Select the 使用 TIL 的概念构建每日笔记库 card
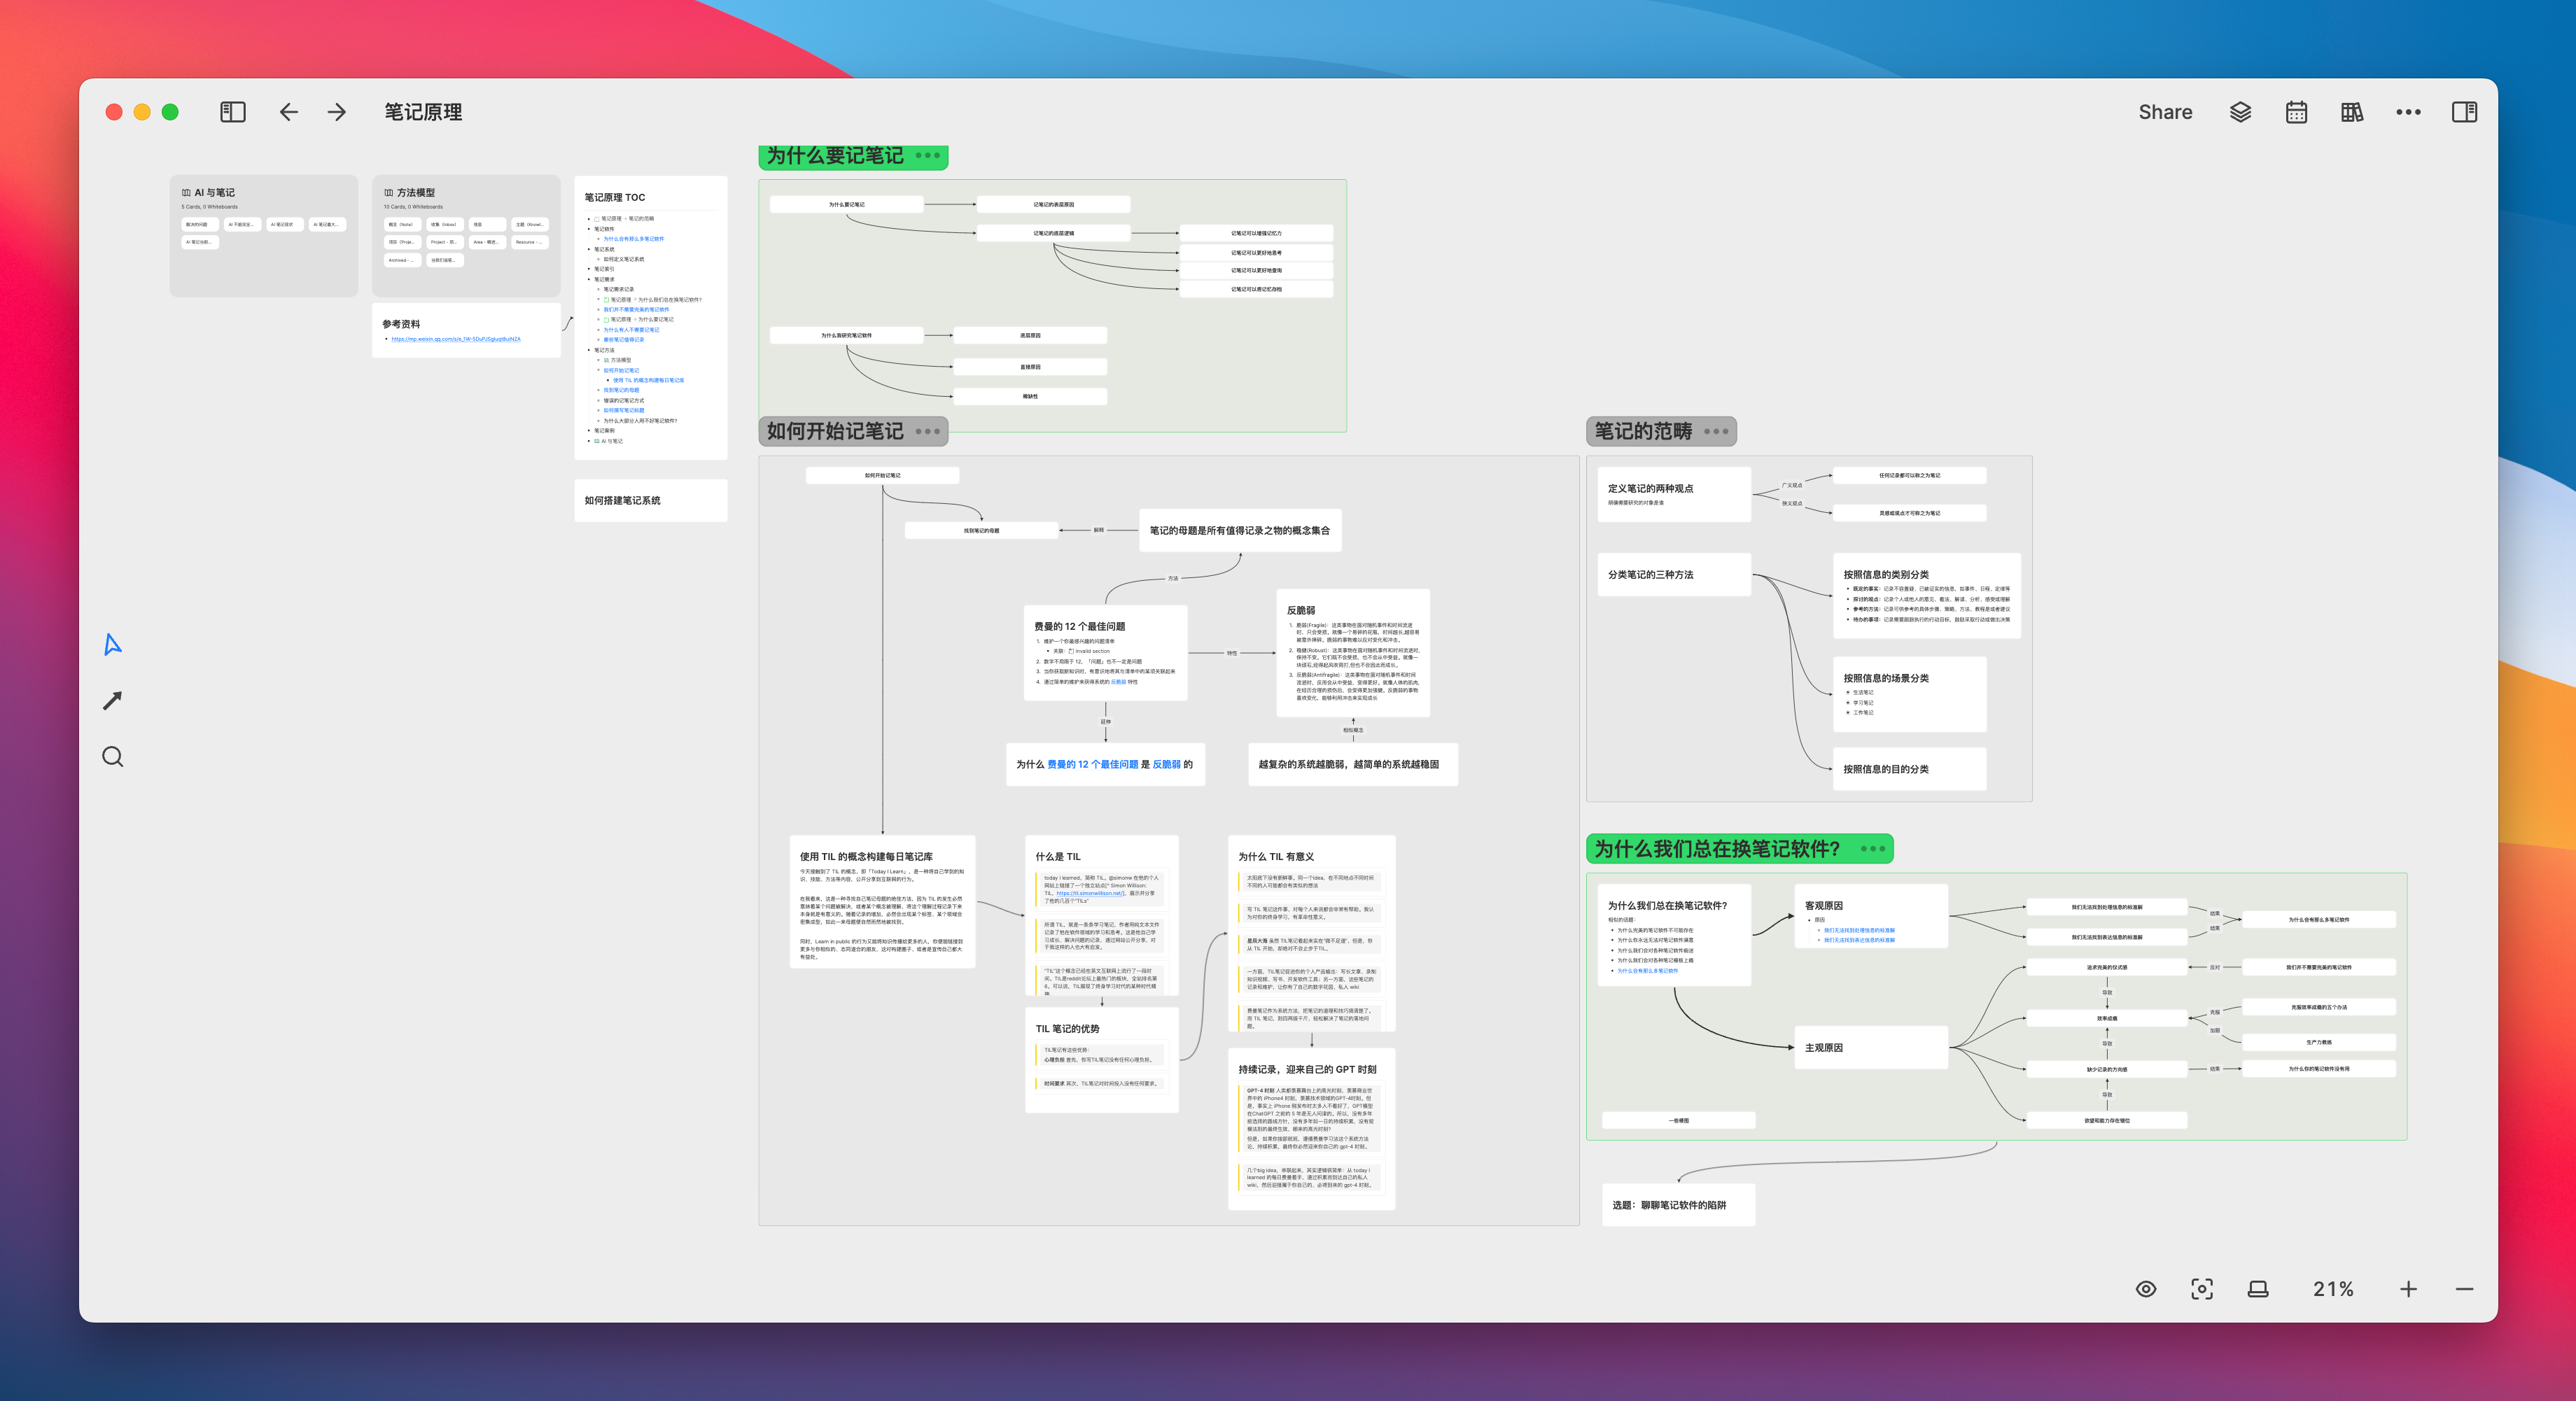 (x=882, y=901)
